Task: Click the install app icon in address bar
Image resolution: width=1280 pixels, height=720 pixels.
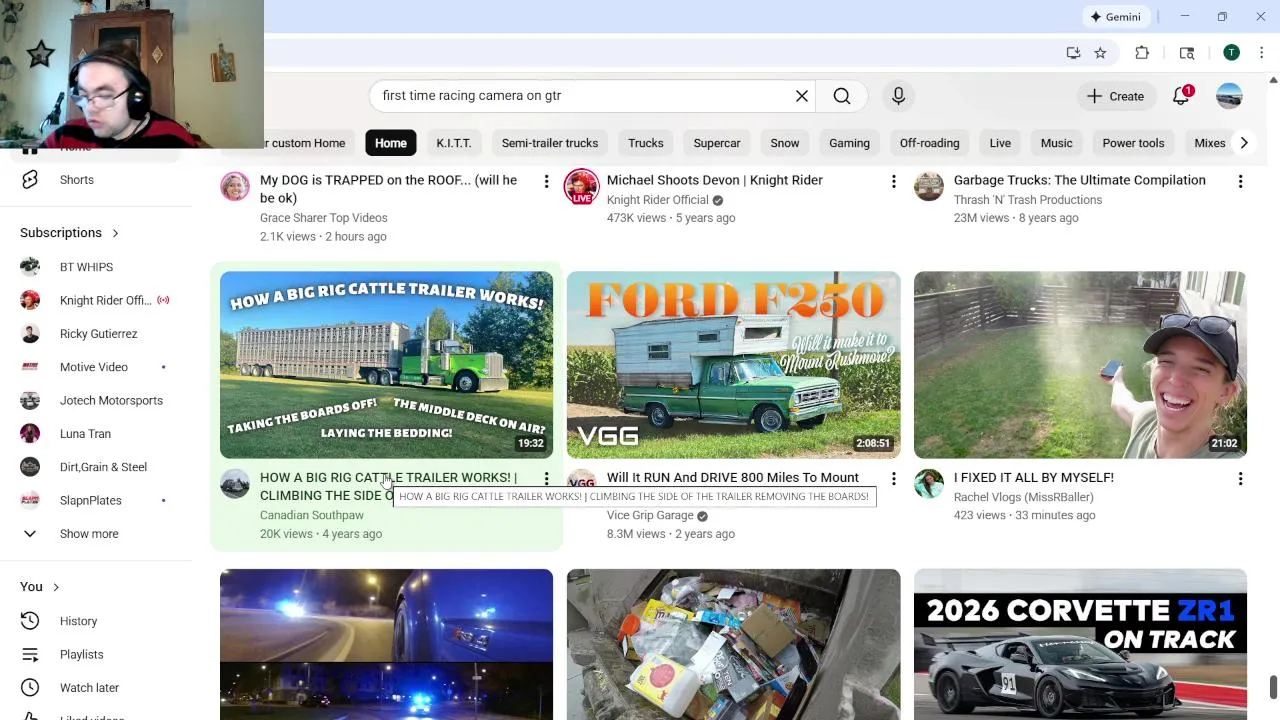Action: (x=1073, y=53)
